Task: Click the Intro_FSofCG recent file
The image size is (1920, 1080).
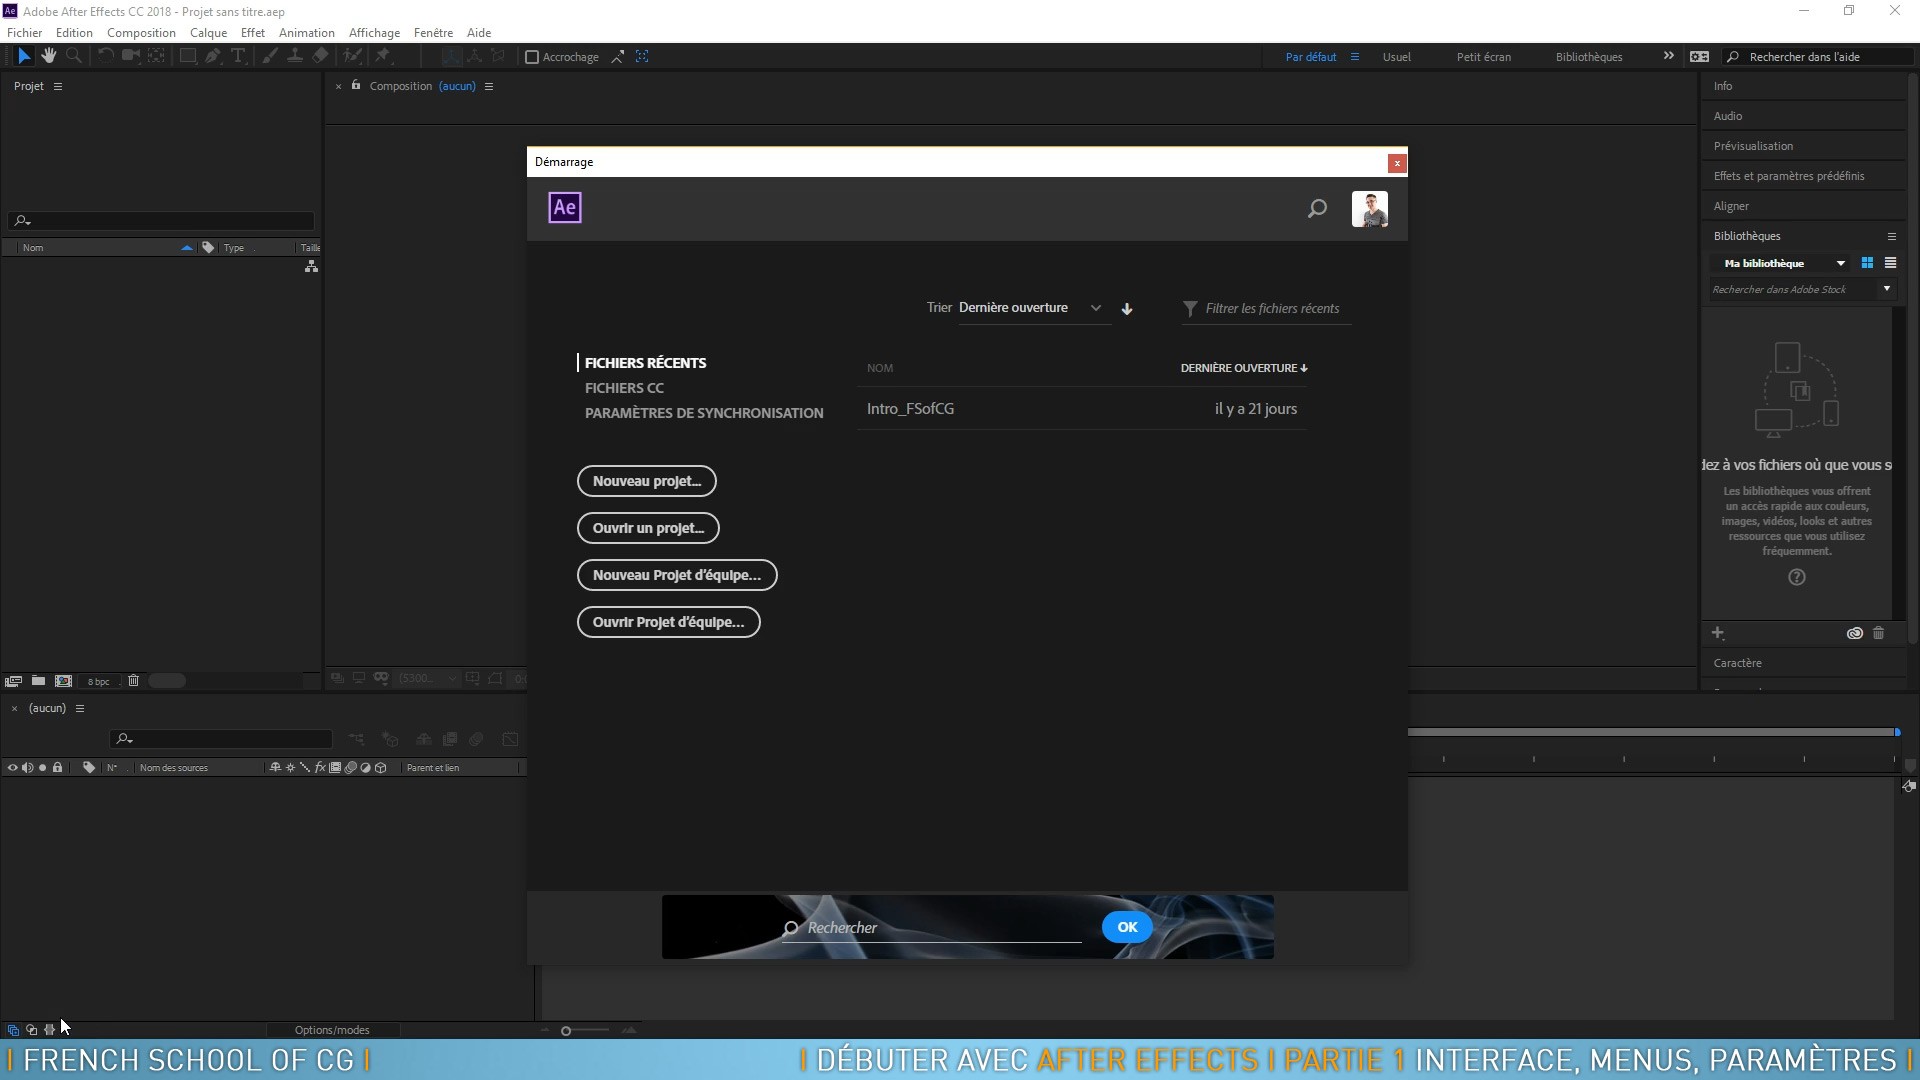Action: click(x=910, y=407)
